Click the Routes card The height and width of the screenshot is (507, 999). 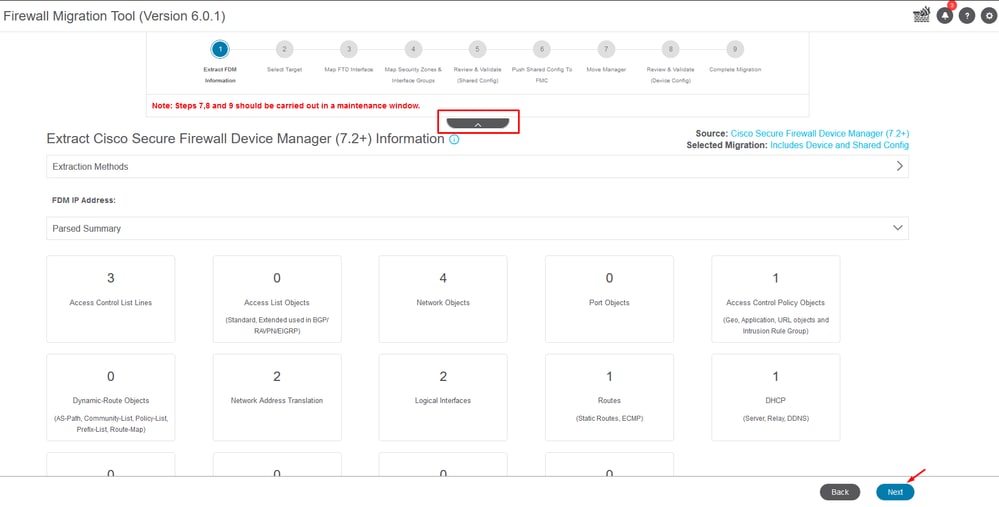[x=609, y=397]
